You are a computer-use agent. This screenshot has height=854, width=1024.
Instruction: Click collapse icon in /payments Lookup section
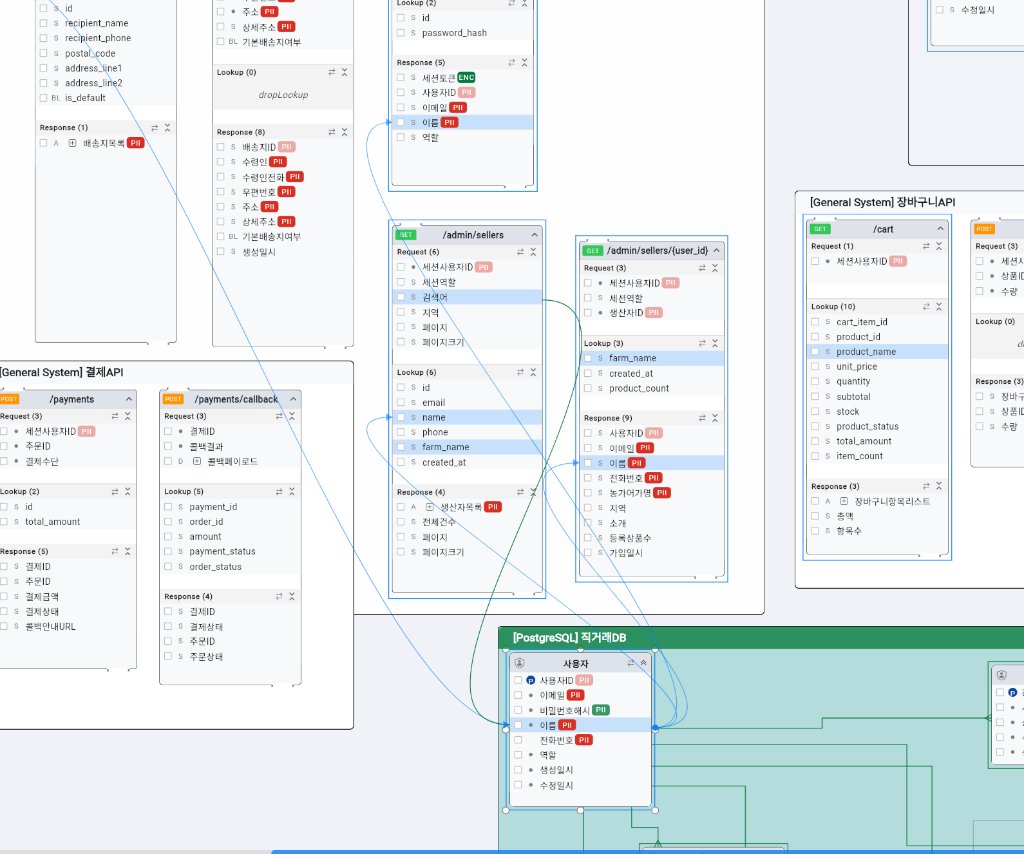tap(128, 491)
